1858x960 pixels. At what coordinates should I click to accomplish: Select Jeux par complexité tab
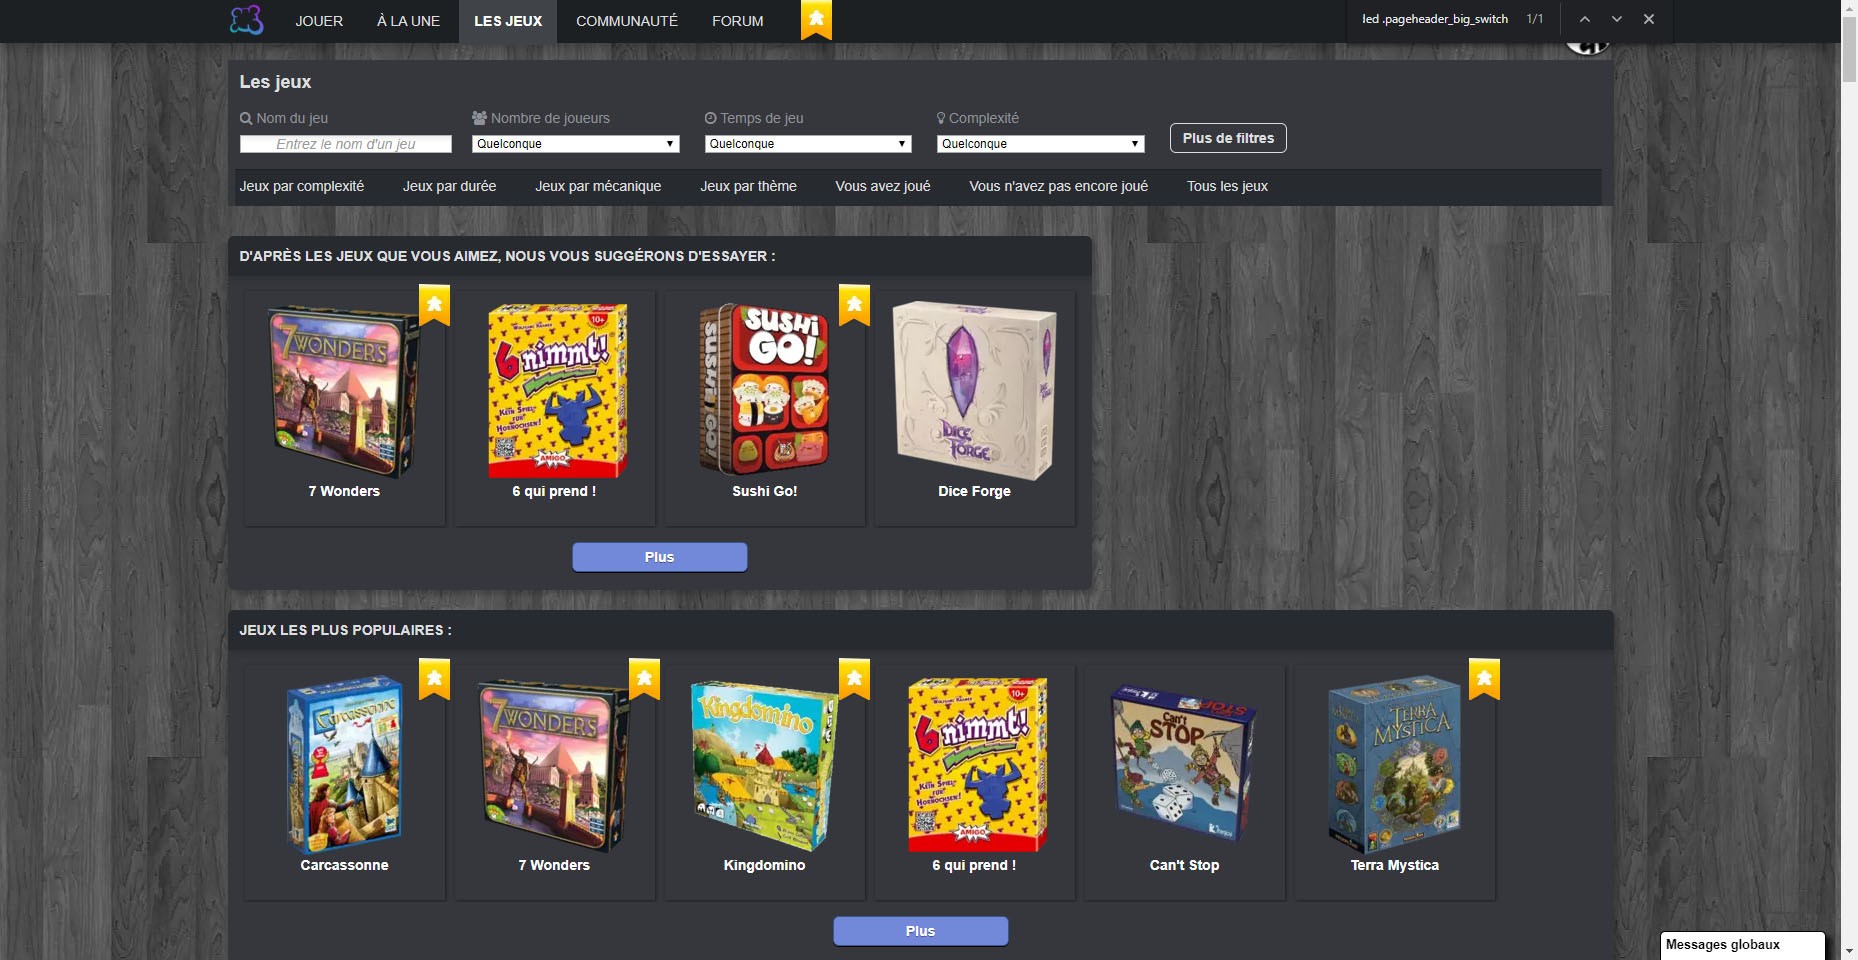click(x=302, y=186)
